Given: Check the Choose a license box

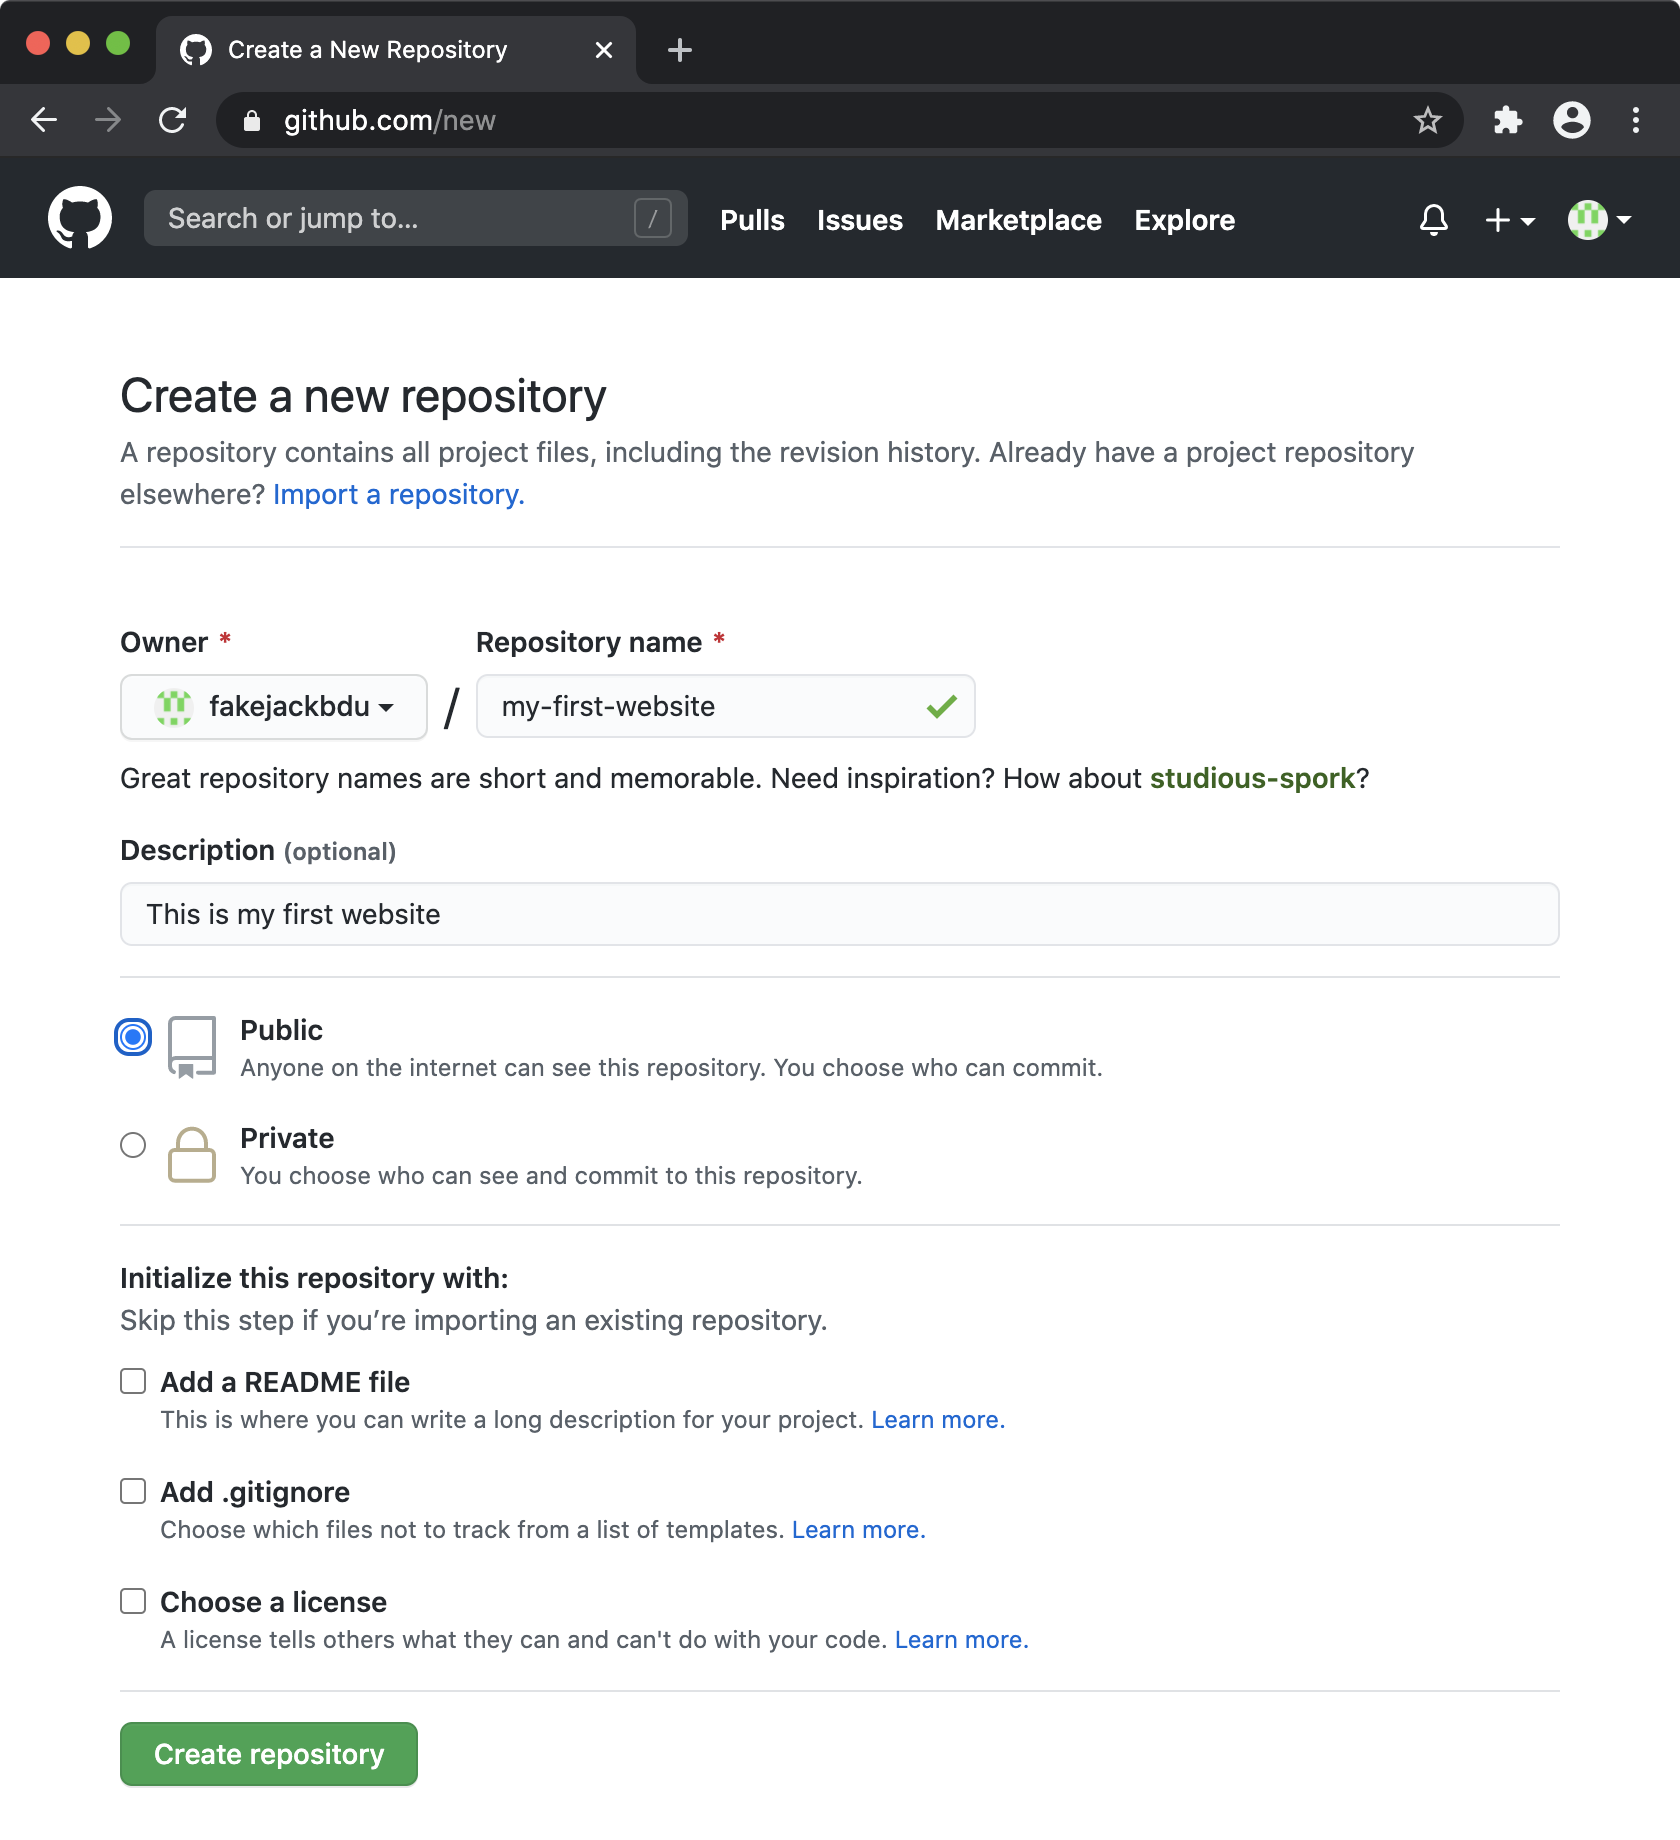Looking at the screenshot, I should [133, 1601].
